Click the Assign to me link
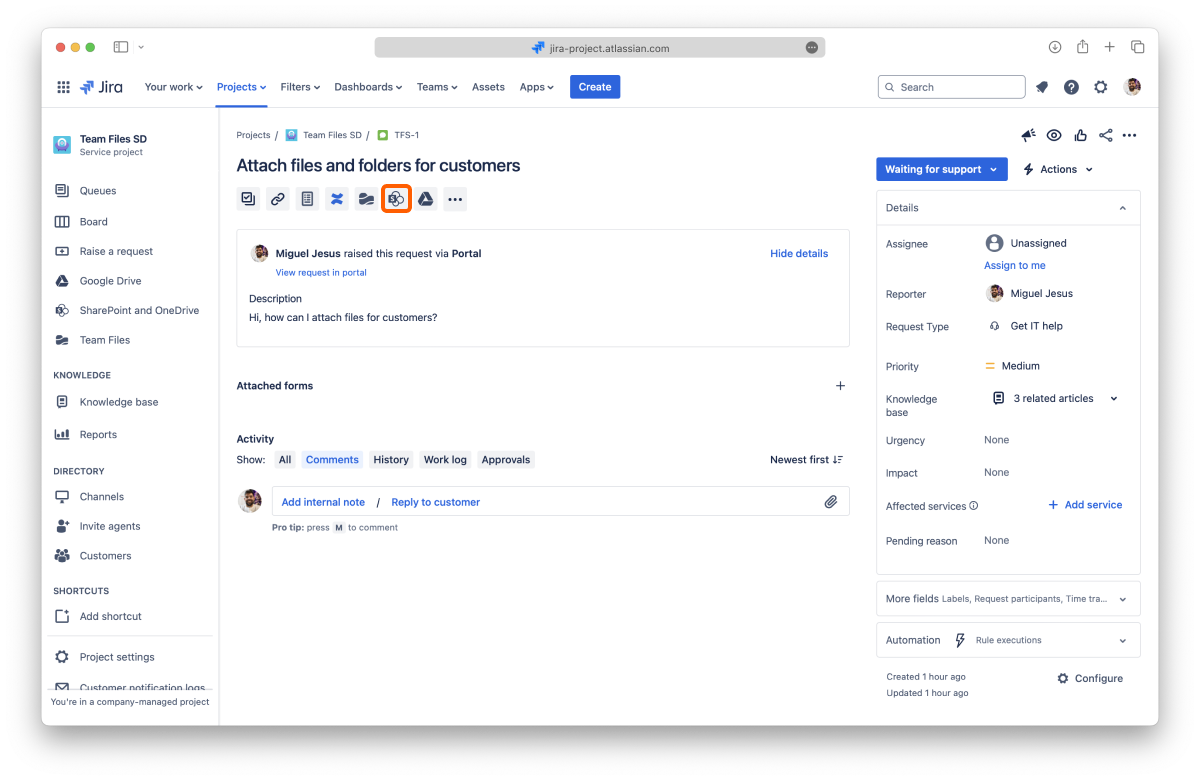 click(x=1014, y=266)
